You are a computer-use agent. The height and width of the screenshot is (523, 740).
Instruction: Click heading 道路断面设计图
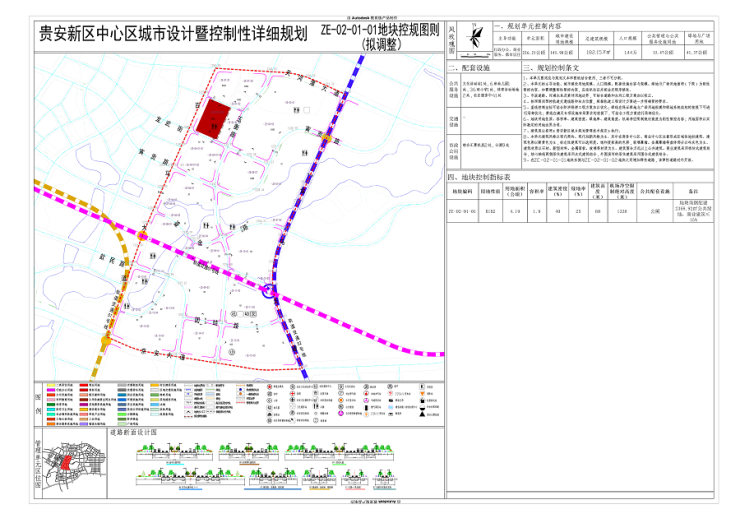click(134, 432)
